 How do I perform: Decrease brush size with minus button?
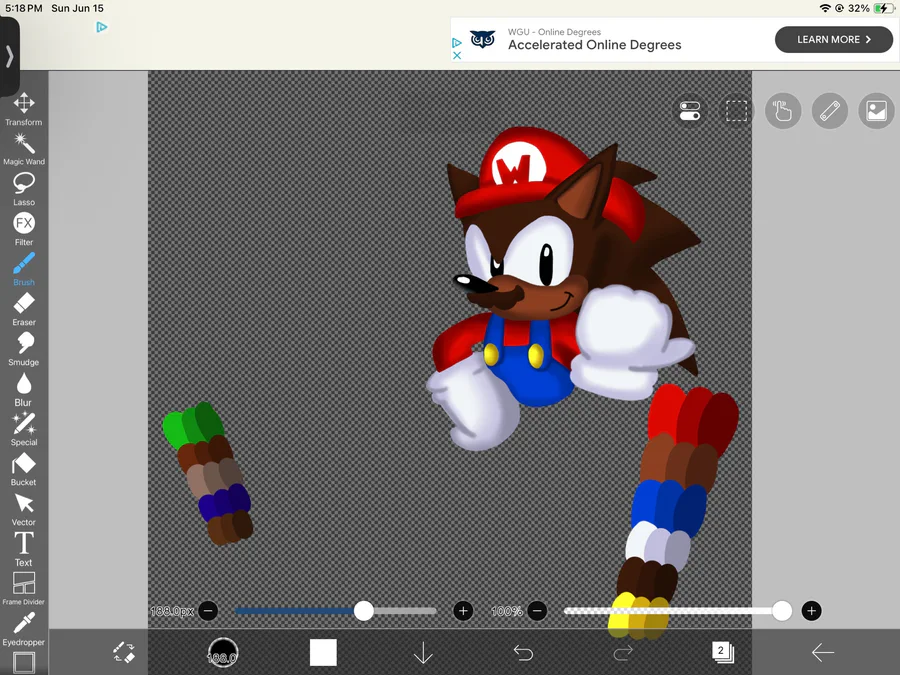click(208, 611)
